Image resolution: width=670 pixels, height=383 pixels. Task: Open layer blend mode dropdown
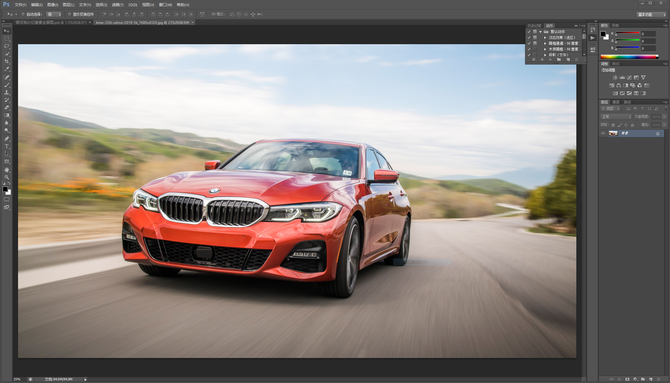[x=616, y=117]
